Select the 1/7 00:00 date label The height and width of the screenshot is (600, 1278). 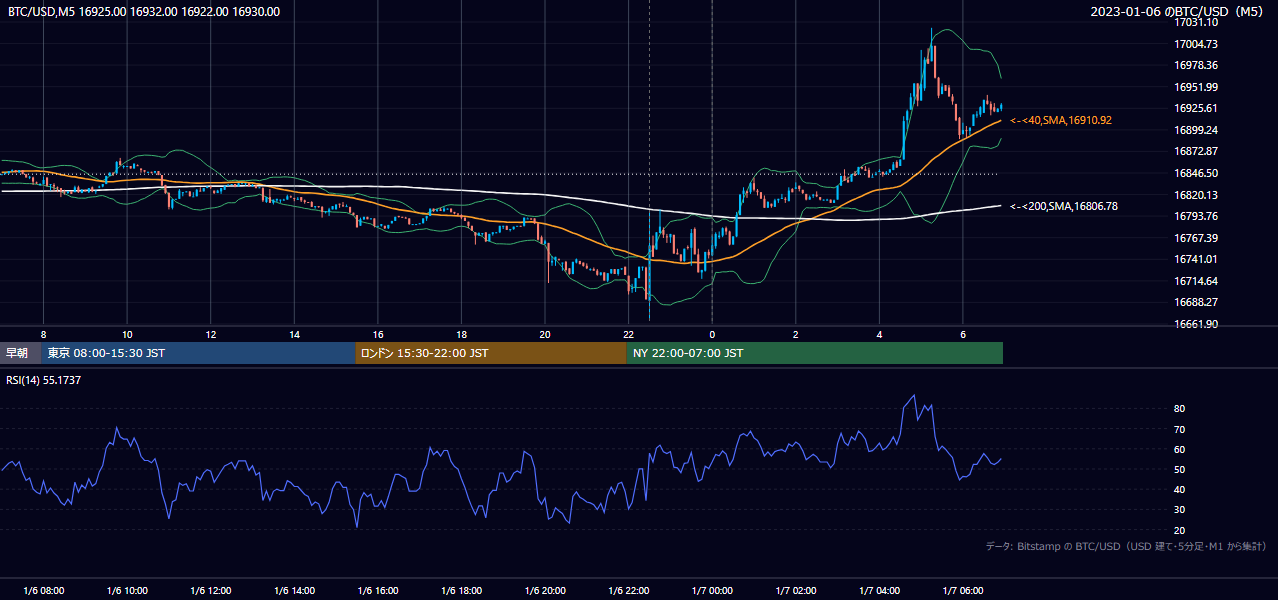[712, 591]
